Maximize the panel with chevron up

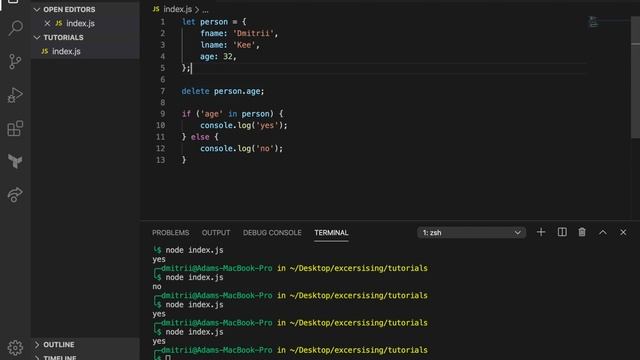[x=603, y=232]
